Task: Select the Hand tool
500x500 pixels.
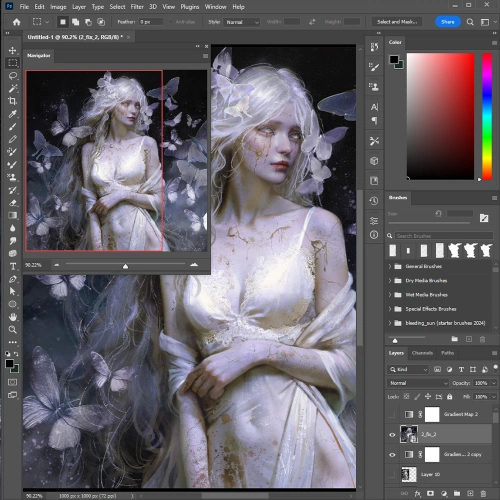Action: coord(13,317)
